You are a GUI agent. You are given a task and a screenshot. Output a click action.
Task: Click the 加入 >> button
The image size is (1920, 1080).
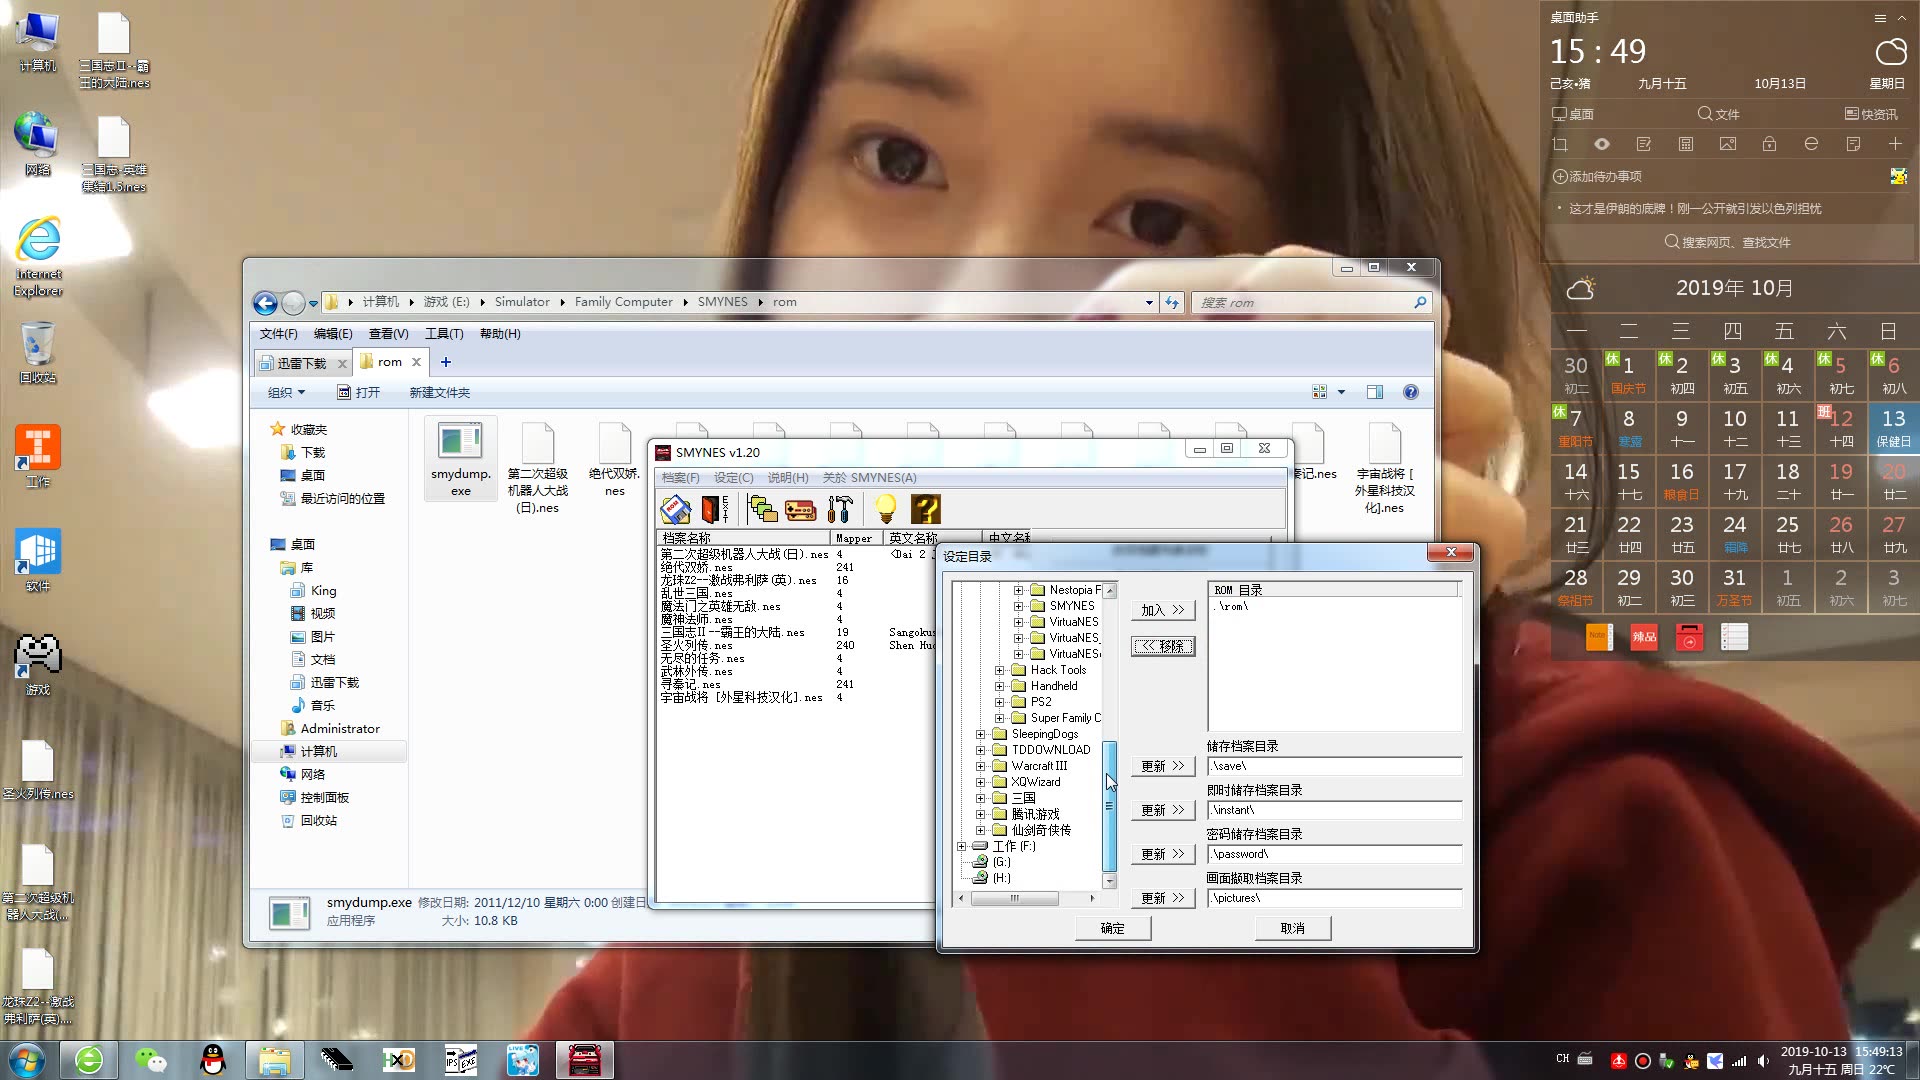coord(1162,610)
